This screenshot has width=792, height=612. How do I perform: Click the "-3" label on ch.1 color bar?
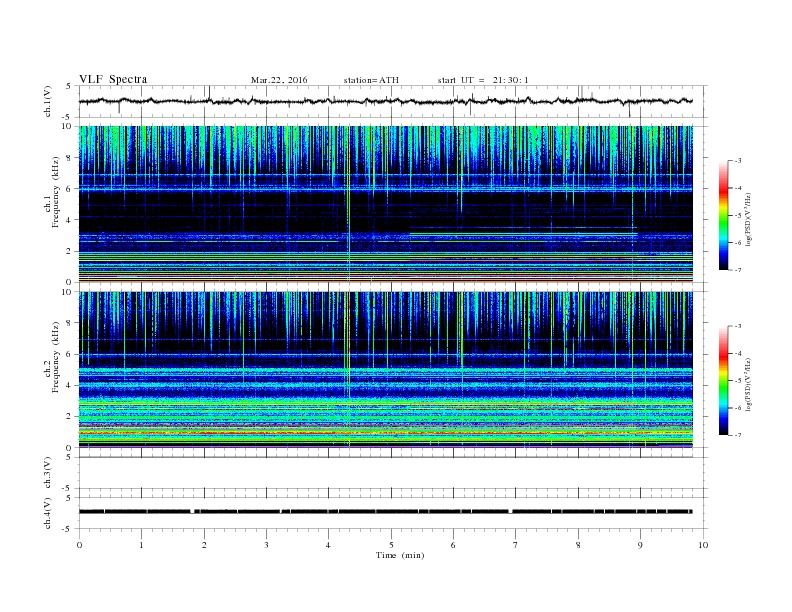pos(738,161)
